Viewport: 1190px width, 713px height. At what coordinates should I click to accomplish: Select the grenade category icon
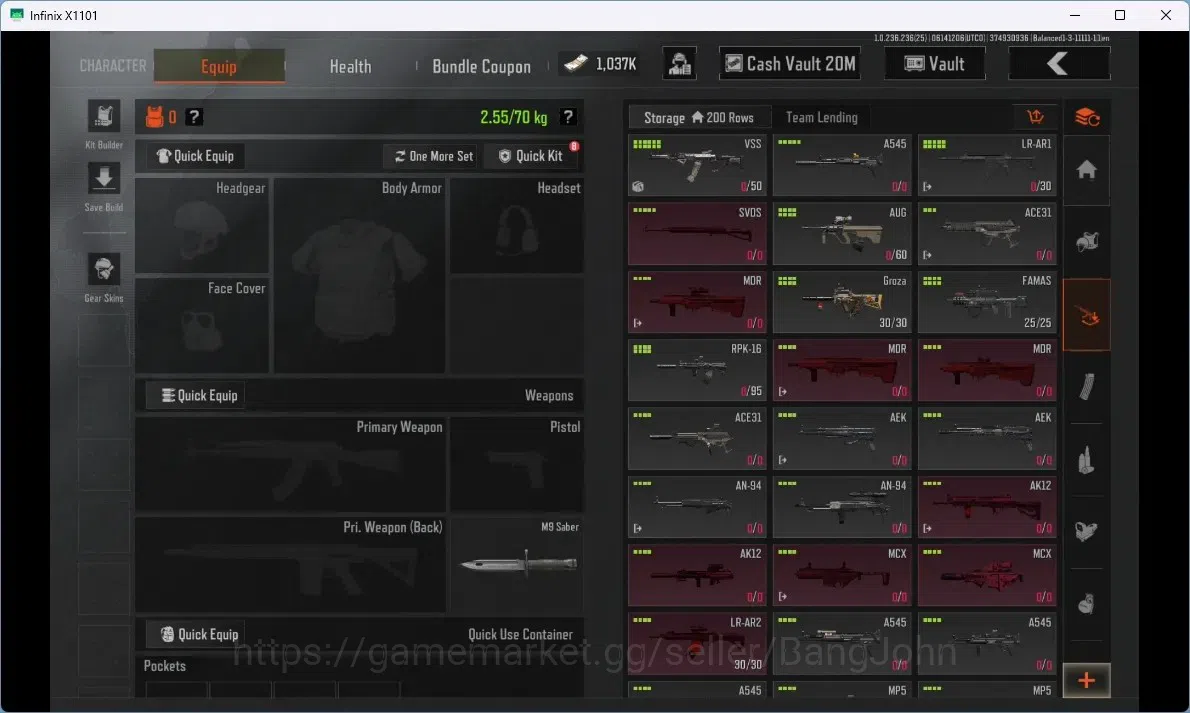[x=1087, y=604]
